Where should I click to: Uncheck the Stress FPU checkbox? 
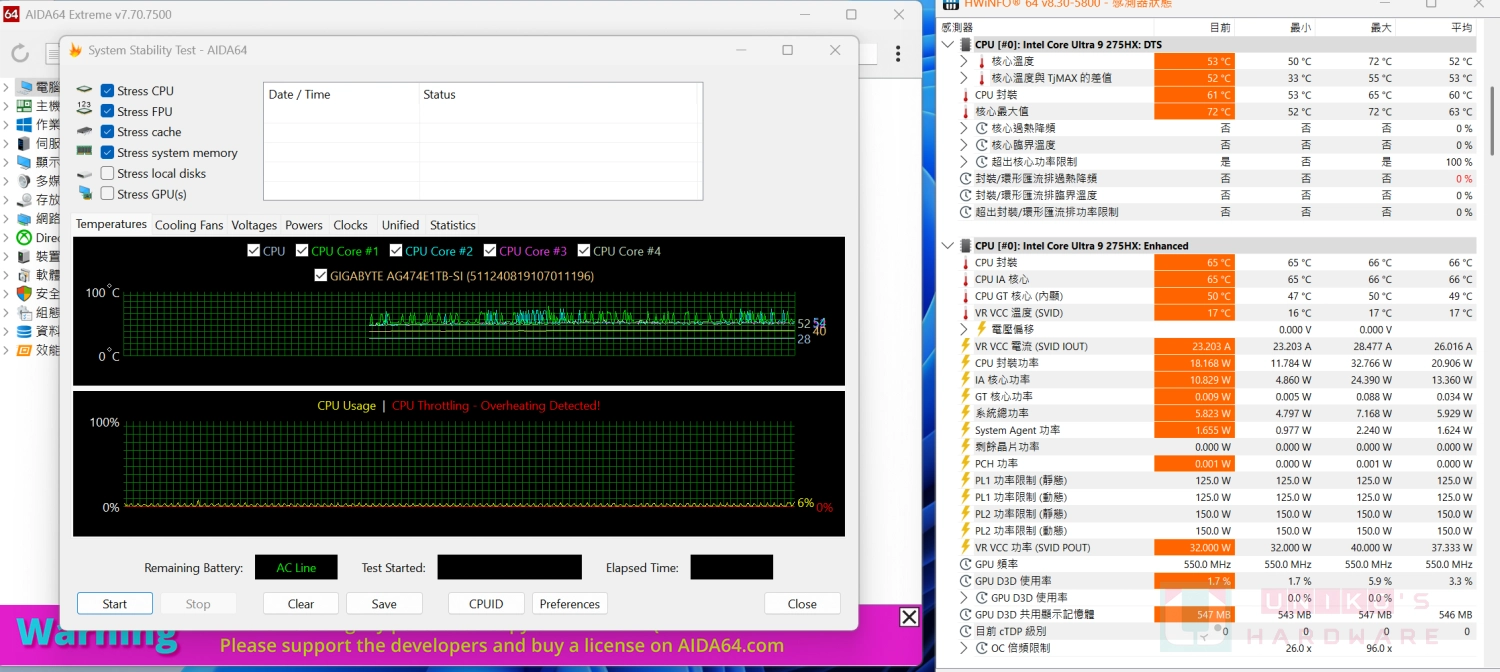pyautogui.click(x=107, y=111)
